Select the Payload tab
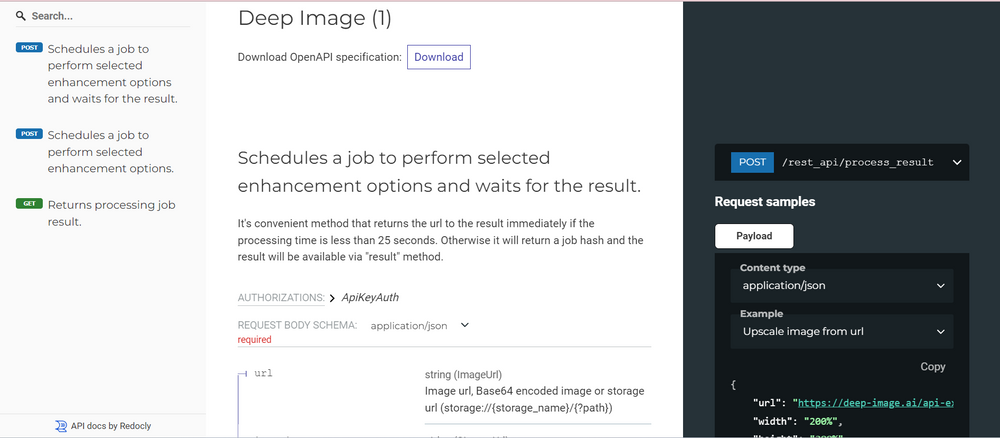 (754, 236)
